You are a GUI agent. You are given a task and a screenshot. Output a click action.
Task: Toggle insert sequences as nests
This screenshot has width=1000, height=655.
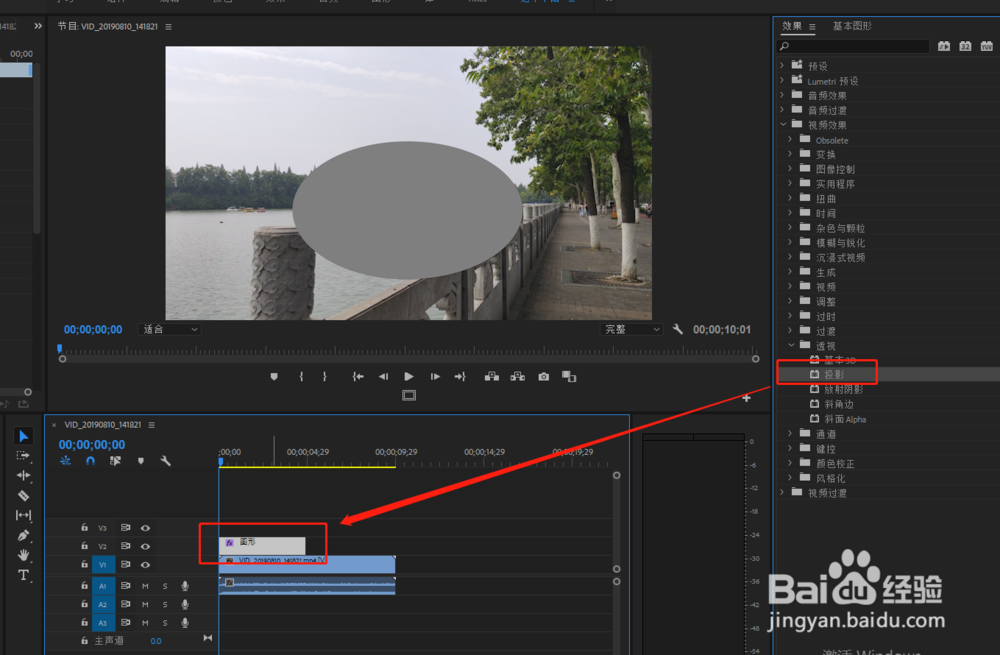coord(65,460)
